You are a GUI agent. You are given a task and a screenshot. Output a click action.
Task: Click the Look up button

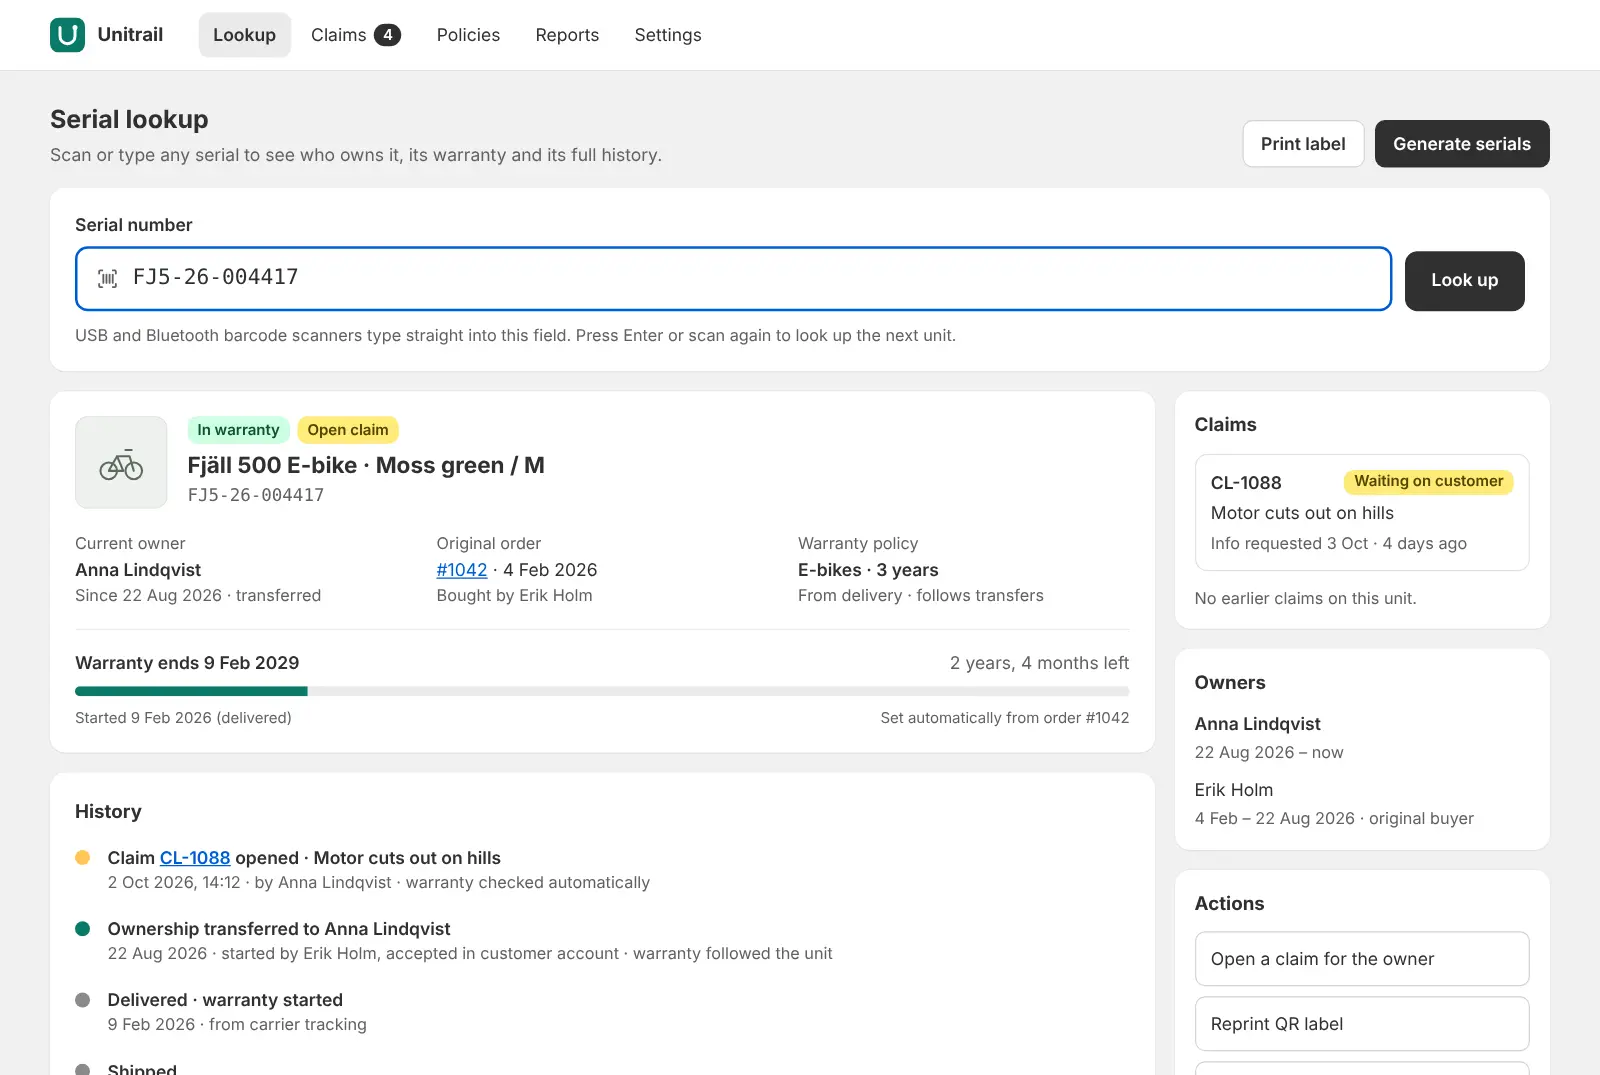[x=1464, y=281]
